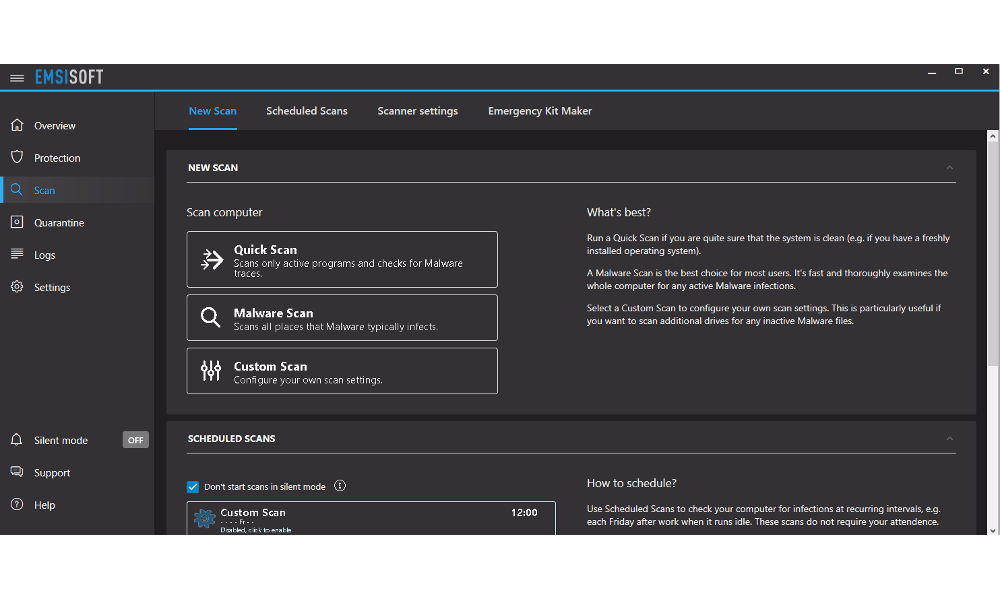Click the "12:00" scheduled time
Viewport: 1000px width, 600px height.
[x=524, y=513]
